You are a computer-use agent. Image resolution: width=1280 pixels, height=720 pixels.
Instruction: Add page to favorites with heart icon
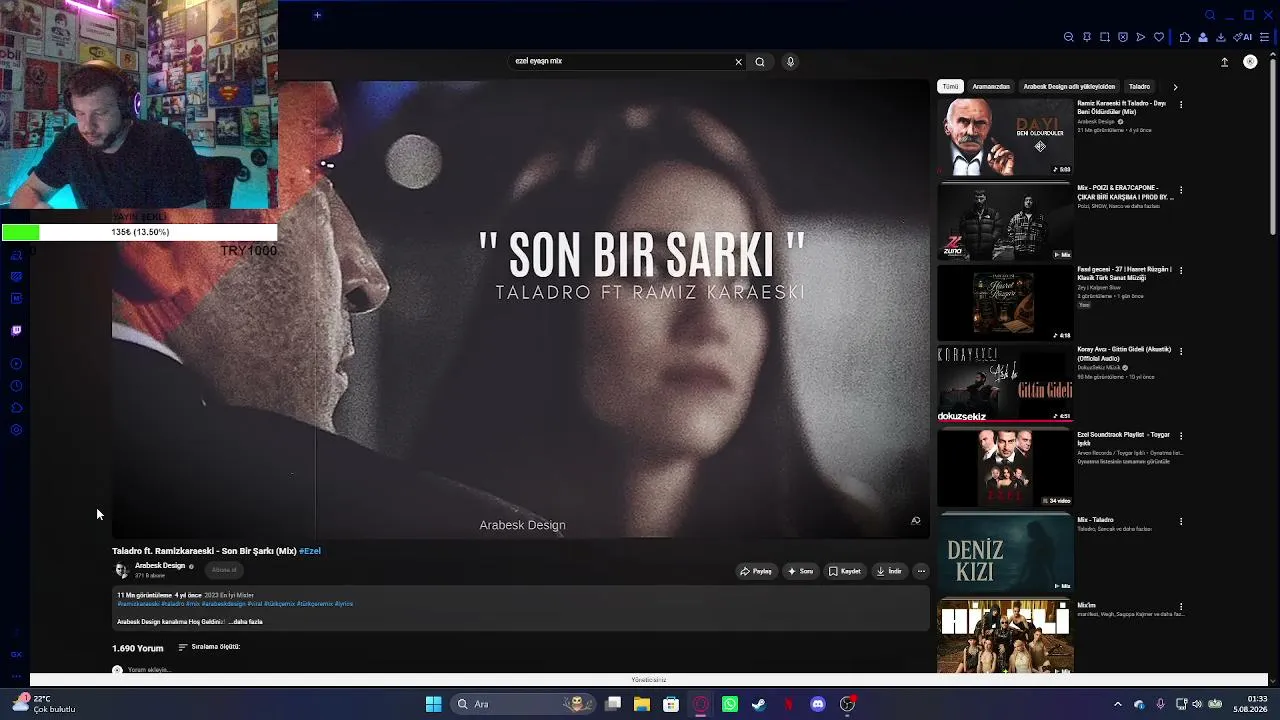1159,37
